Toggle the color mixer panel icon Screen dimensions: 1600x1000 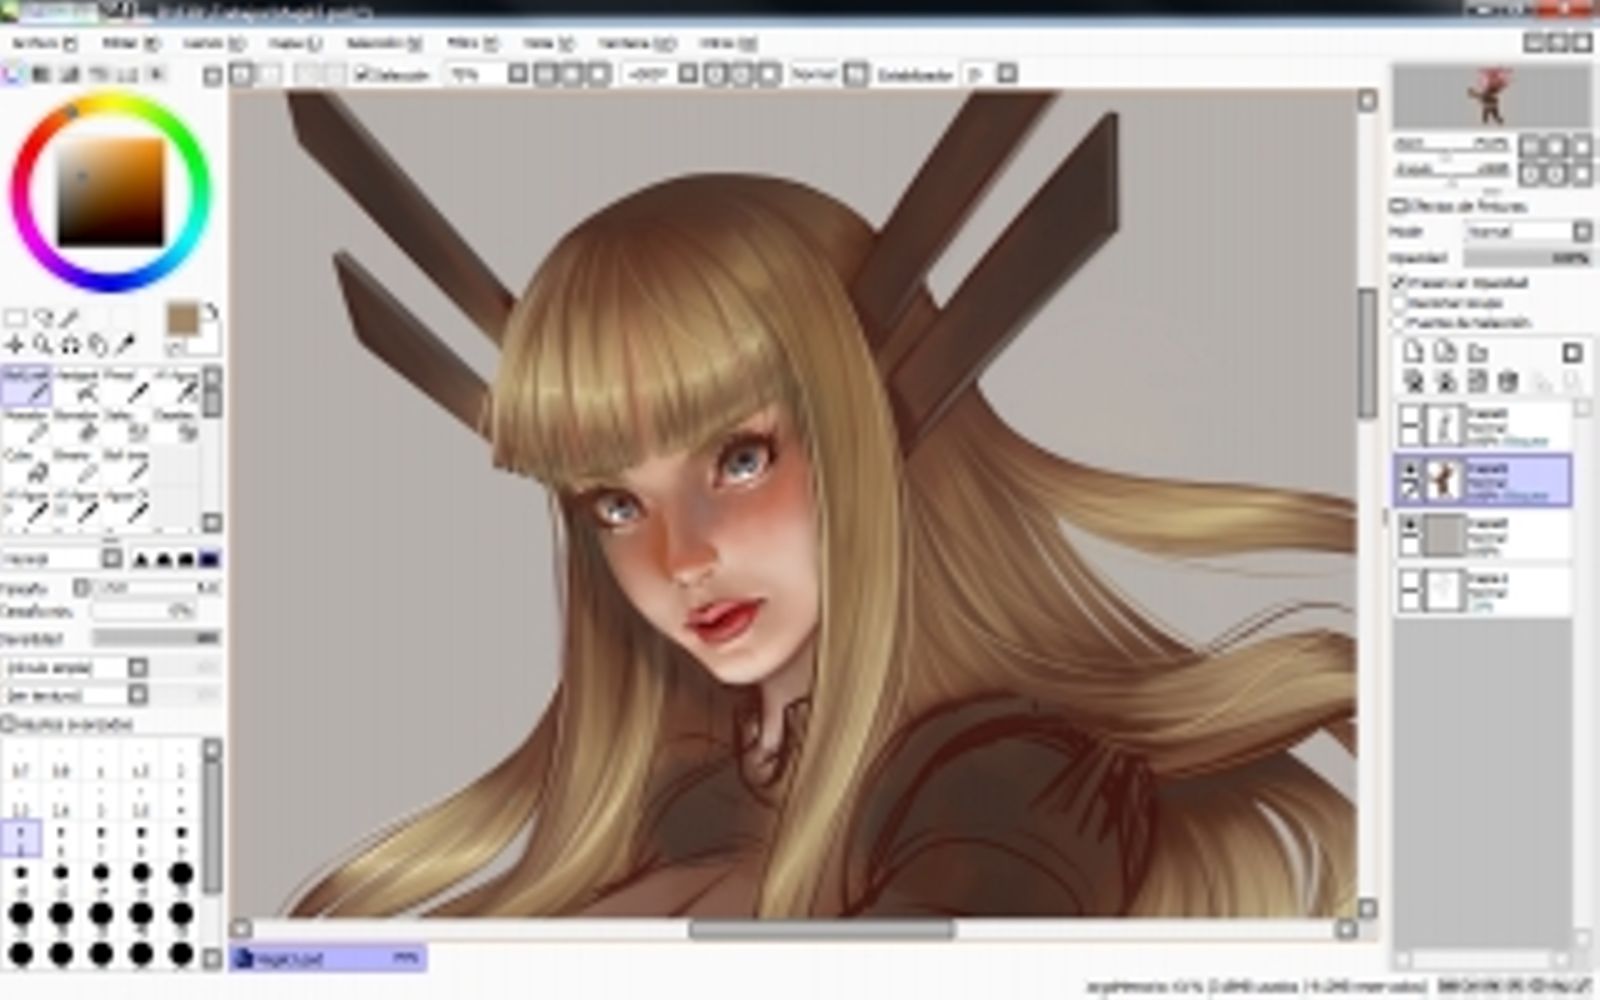(100, 74)
